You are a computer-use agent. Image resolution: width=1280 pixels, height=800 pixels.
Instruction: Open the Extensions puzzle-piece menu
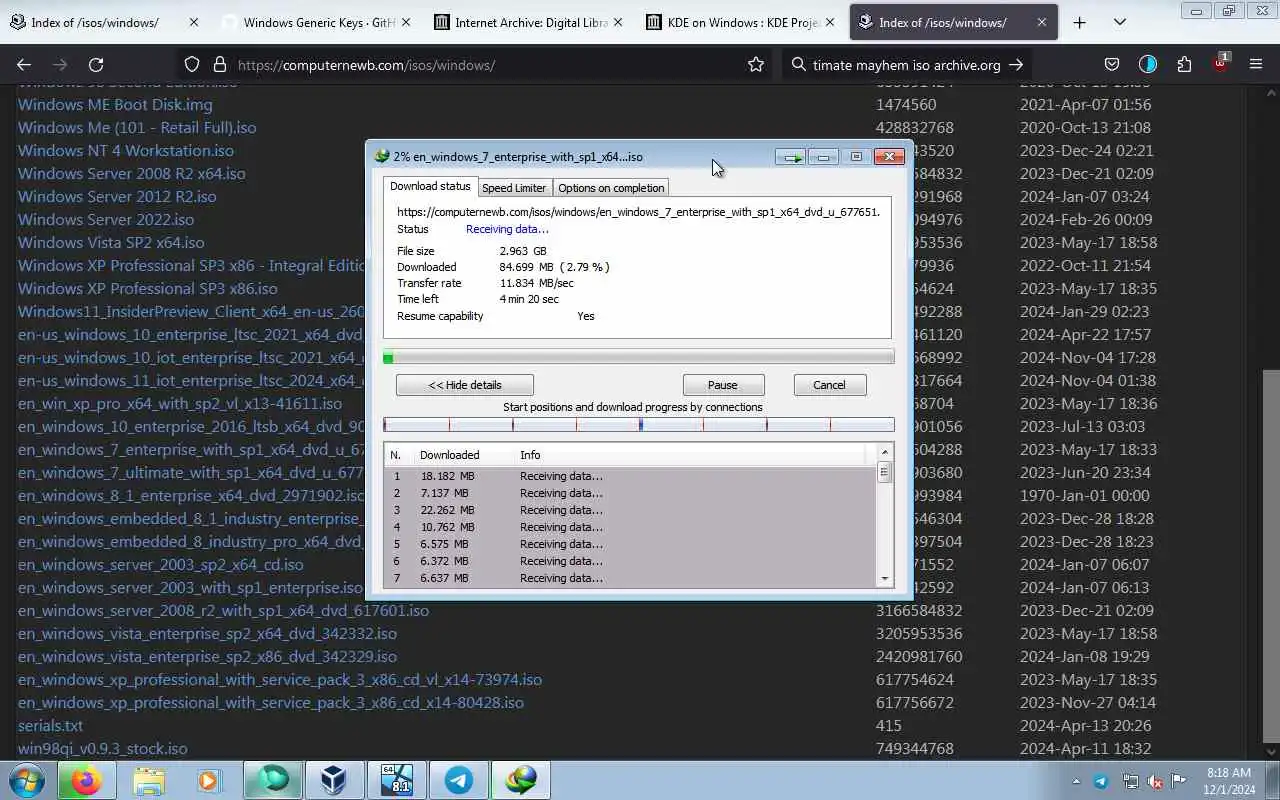(1184, 65)
